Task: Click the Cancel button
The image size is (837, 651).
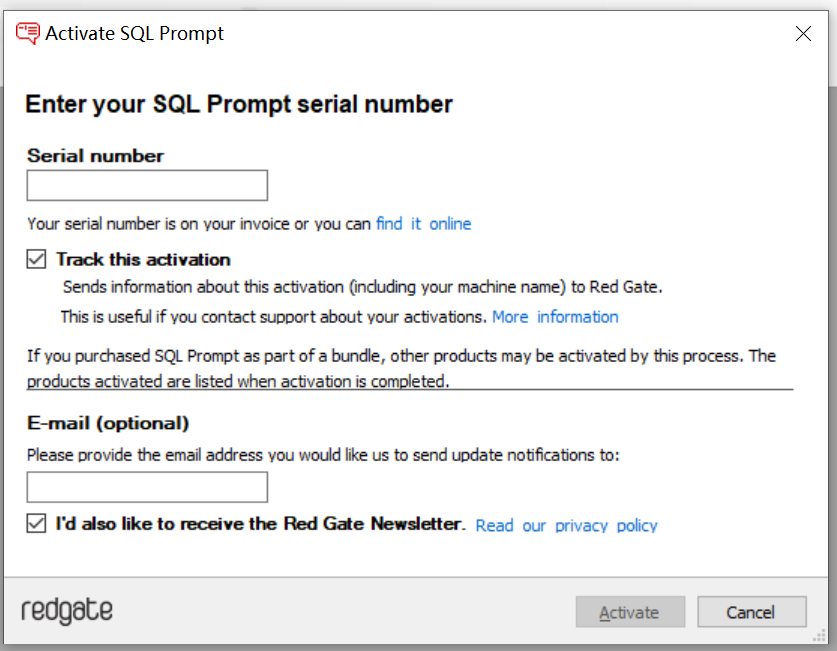Action: point(752,612)
